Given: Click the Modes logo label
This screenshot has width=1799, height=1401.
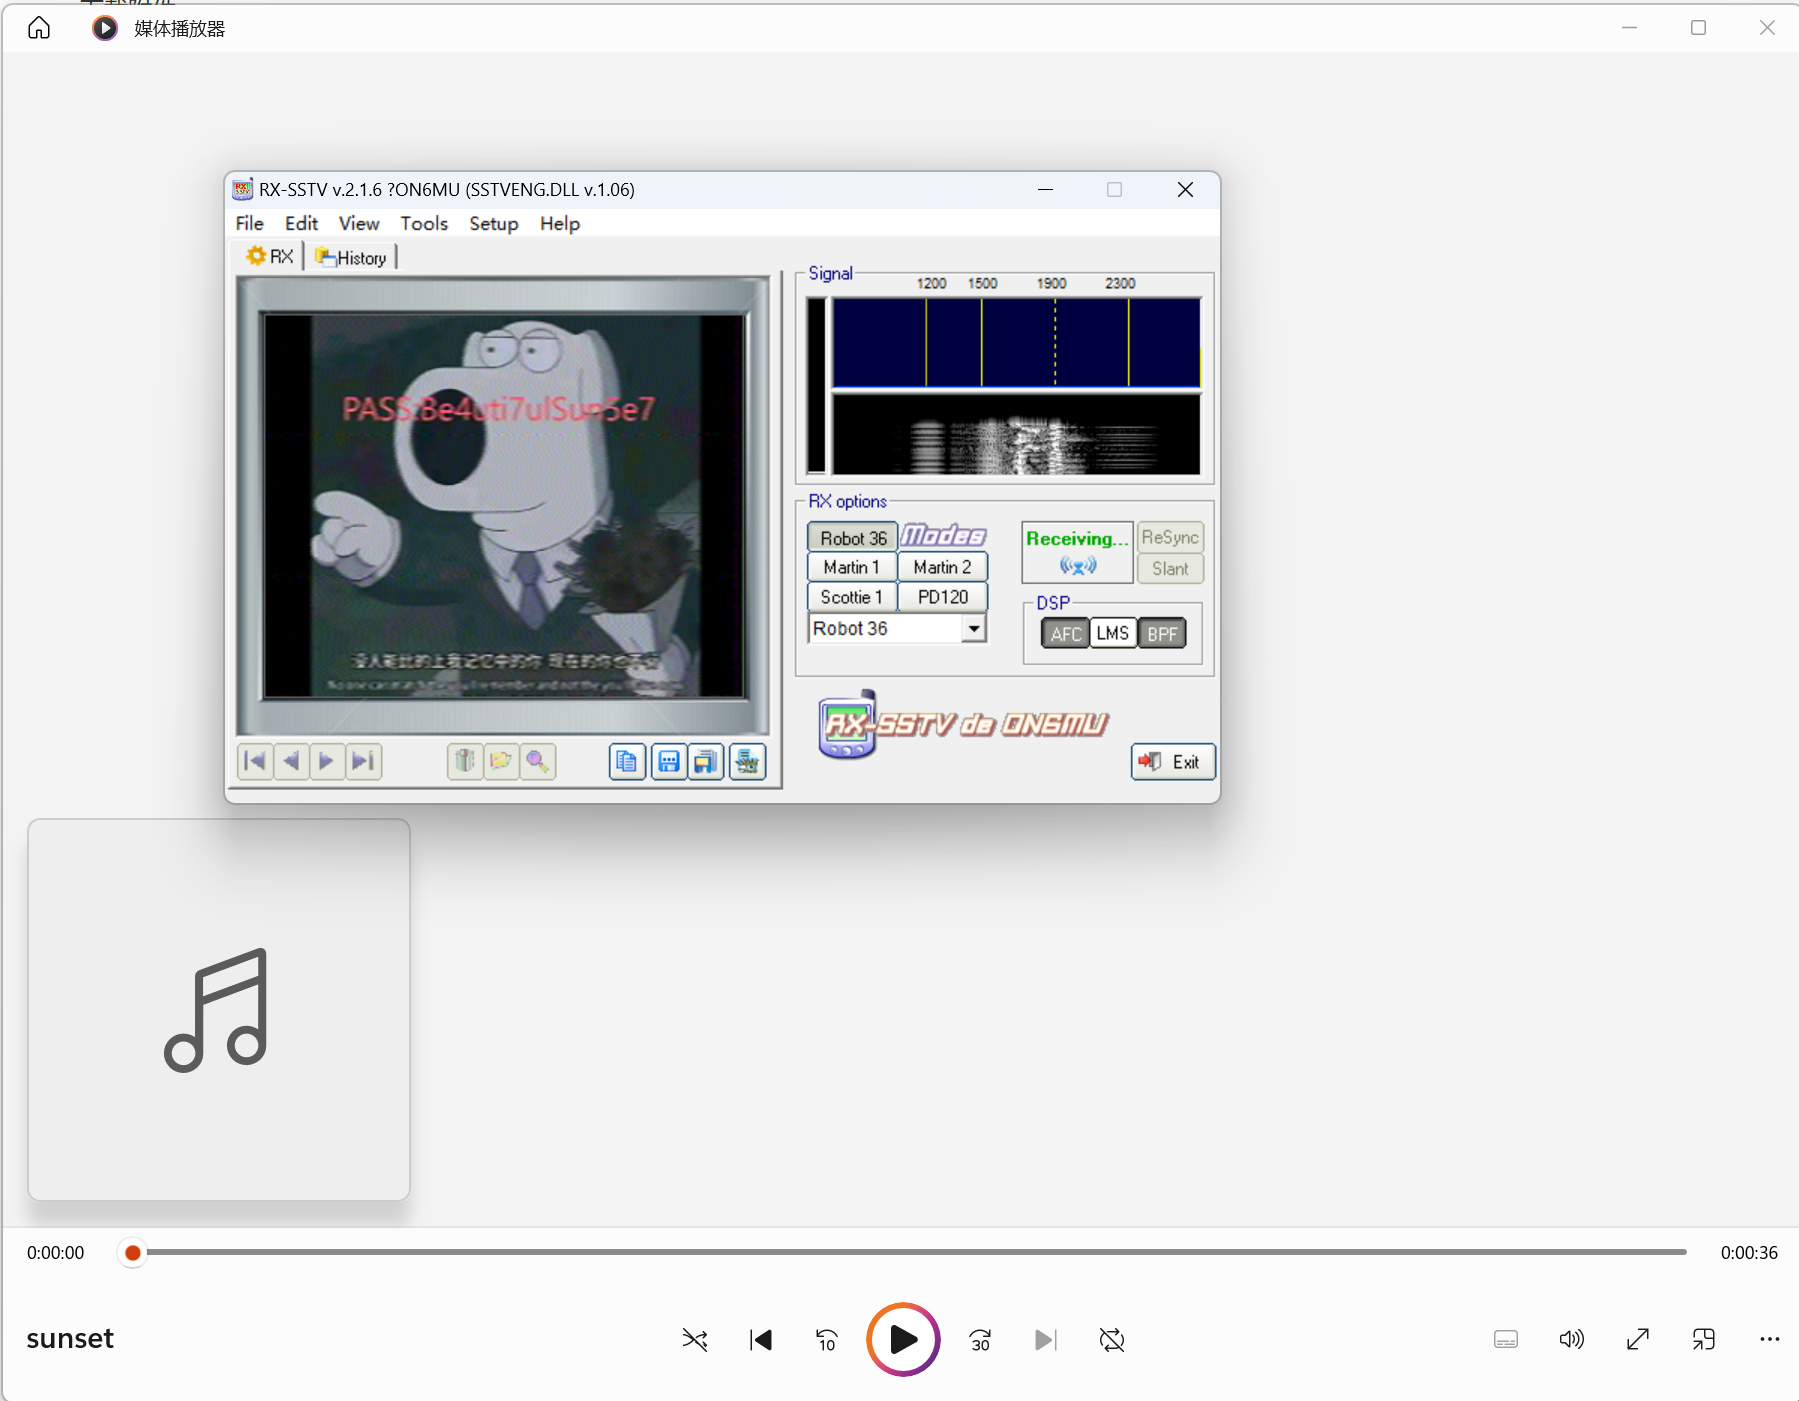Looking at the screenshot, I should click(x=943, y=536).
